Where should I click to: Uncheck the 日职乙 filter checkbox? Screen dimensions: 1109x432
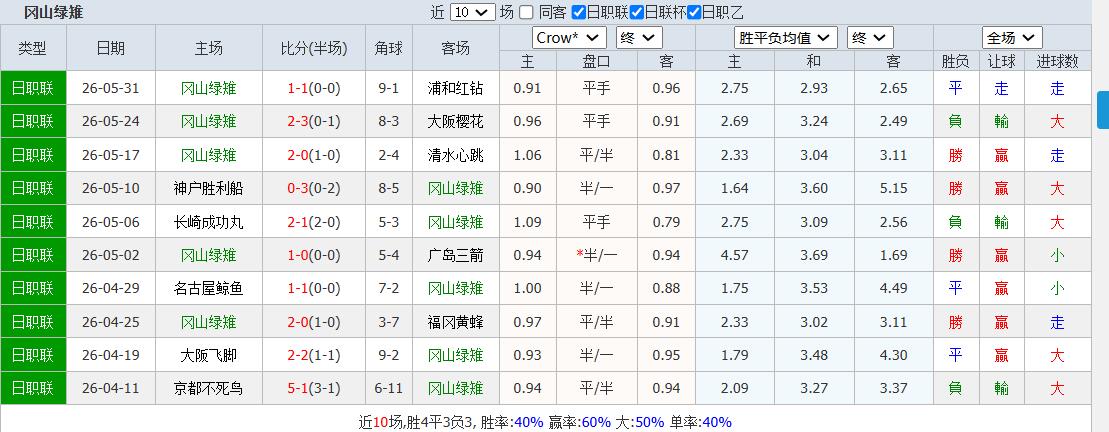point(695,12)
